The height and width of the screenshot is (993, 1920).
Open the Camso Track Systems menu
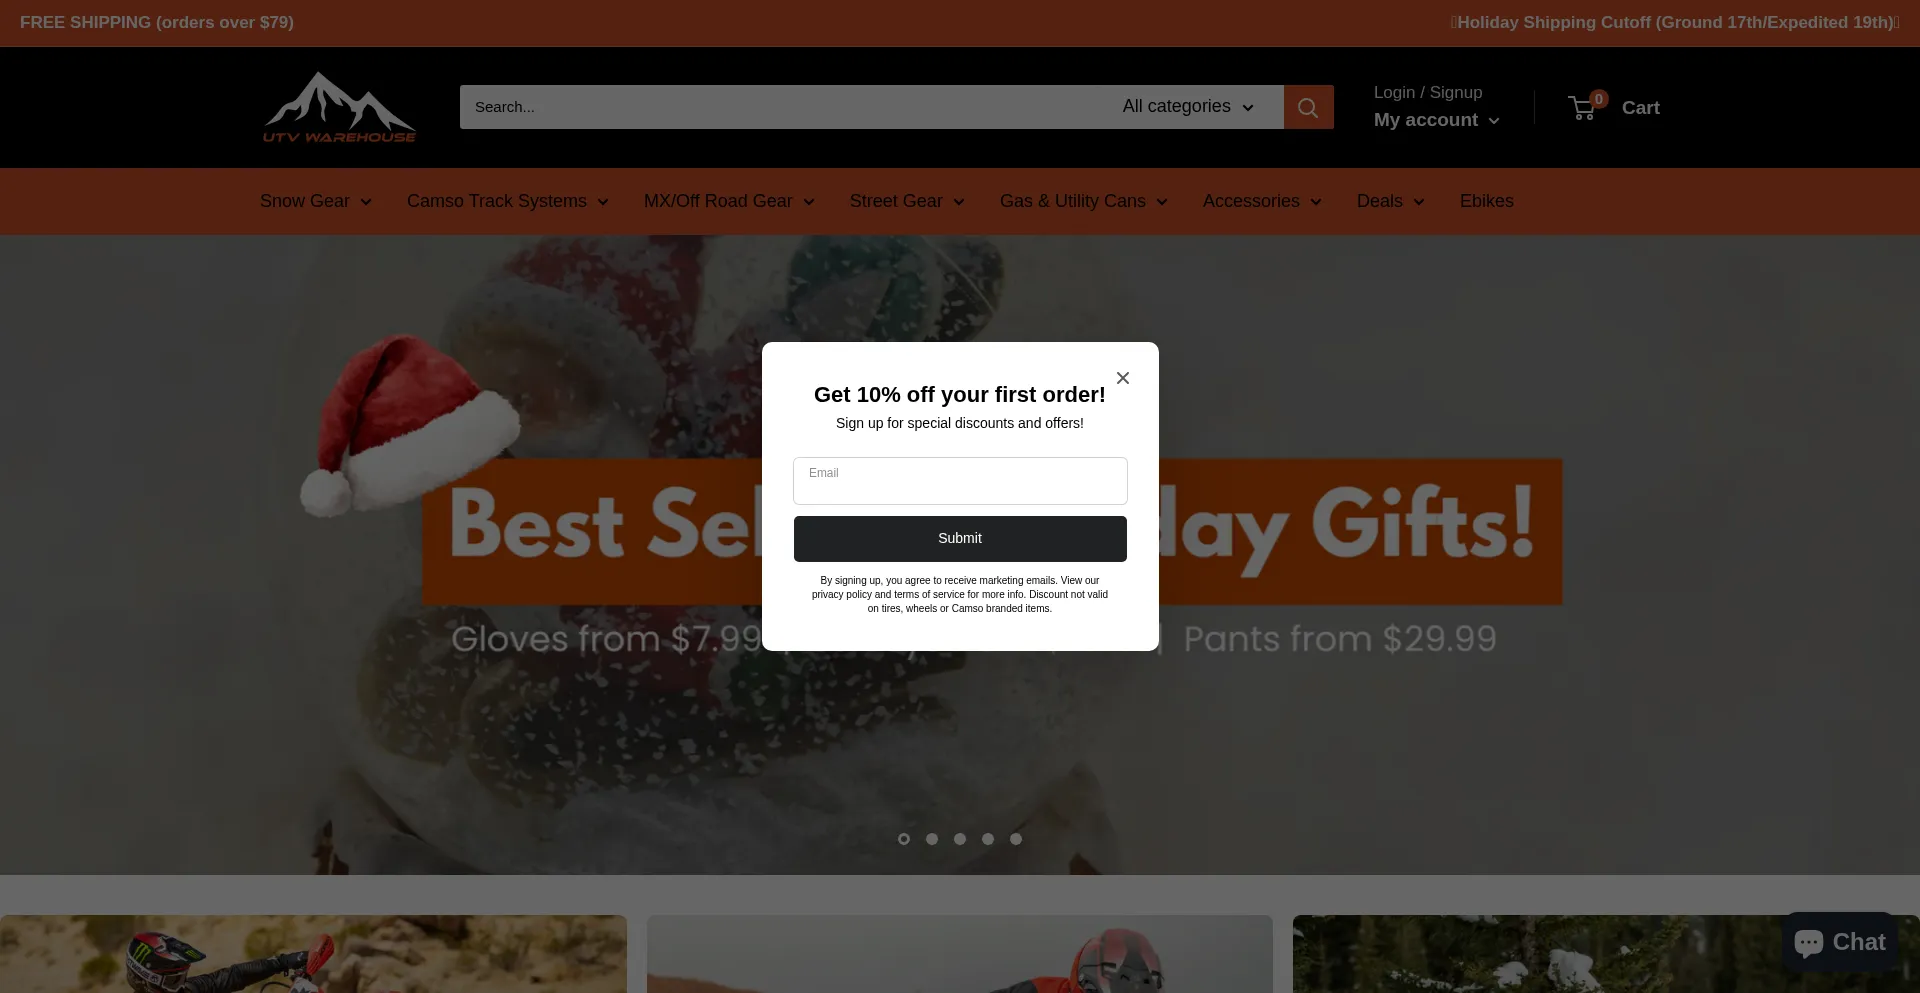[508, 201]
